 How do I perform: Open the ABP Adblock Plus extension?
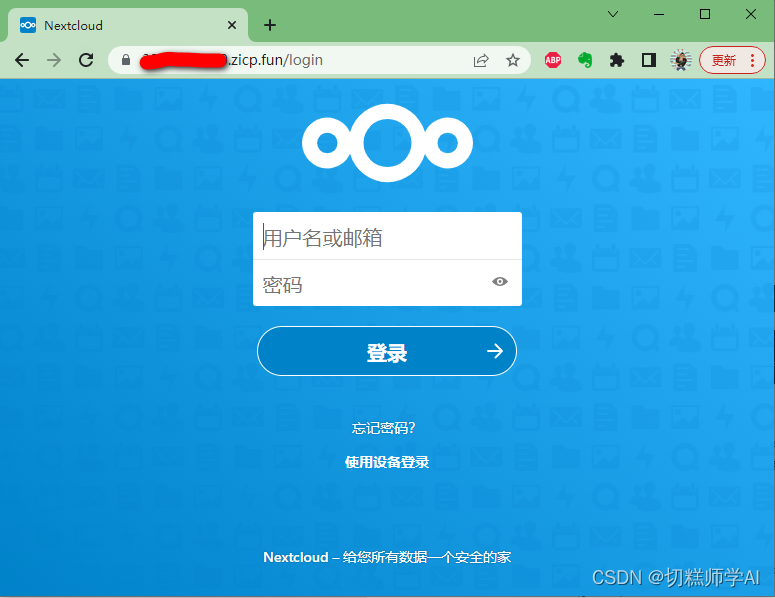[553, 60]
